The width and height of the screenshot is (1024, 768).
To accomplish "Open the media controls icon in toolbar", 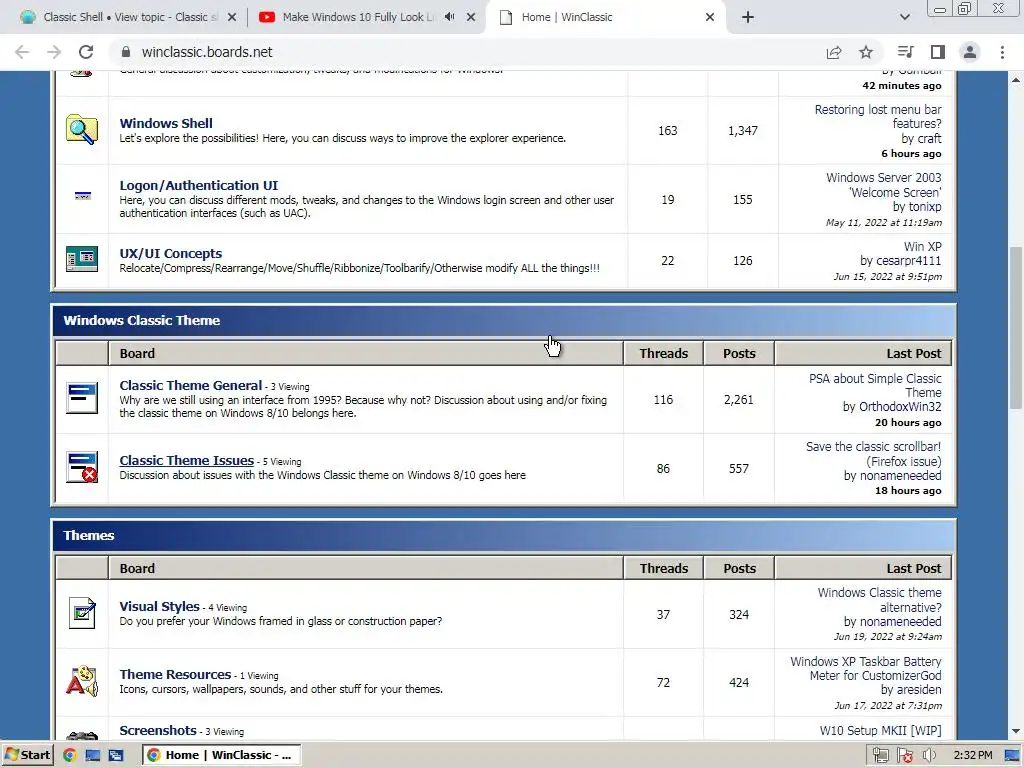I will [905, 52].
